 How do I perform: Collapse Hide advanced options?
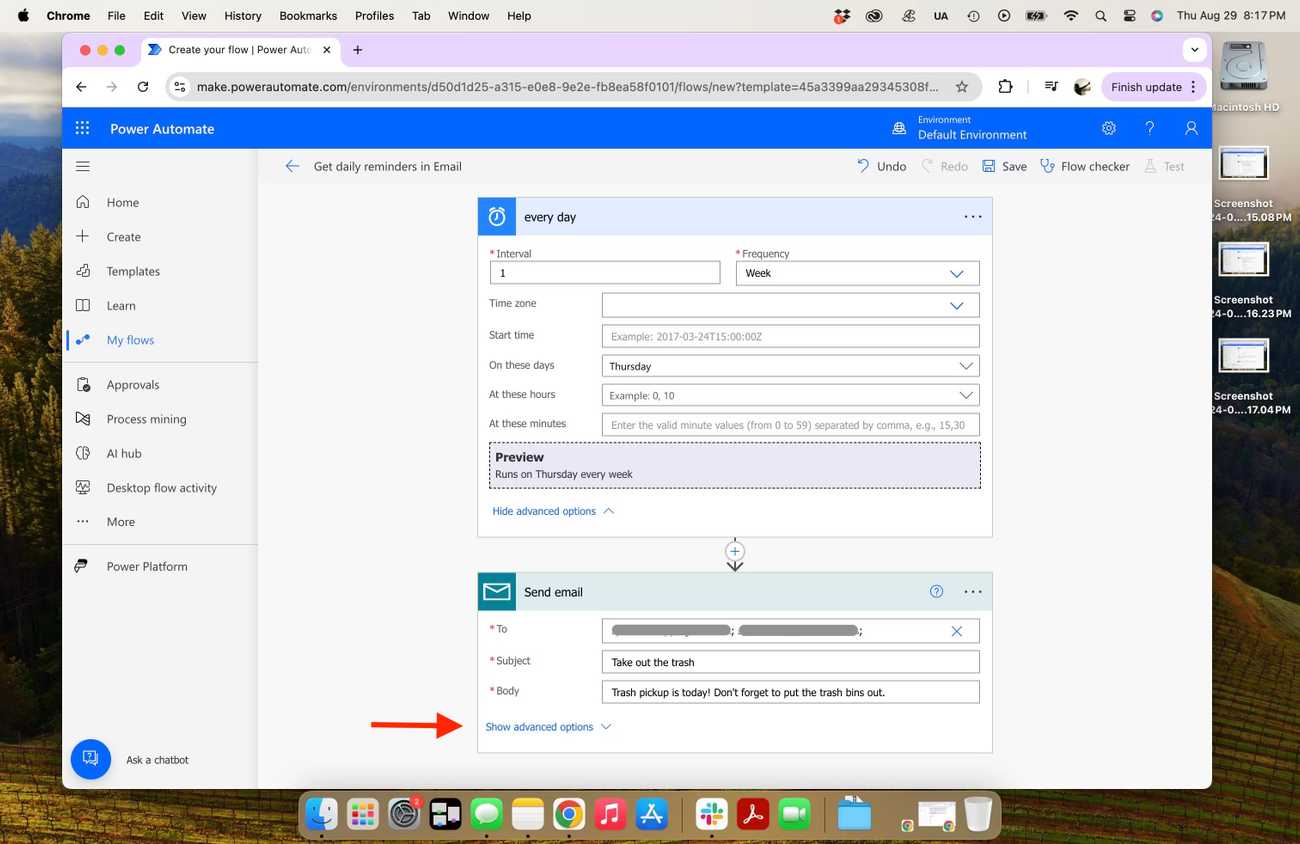(553, 511)
